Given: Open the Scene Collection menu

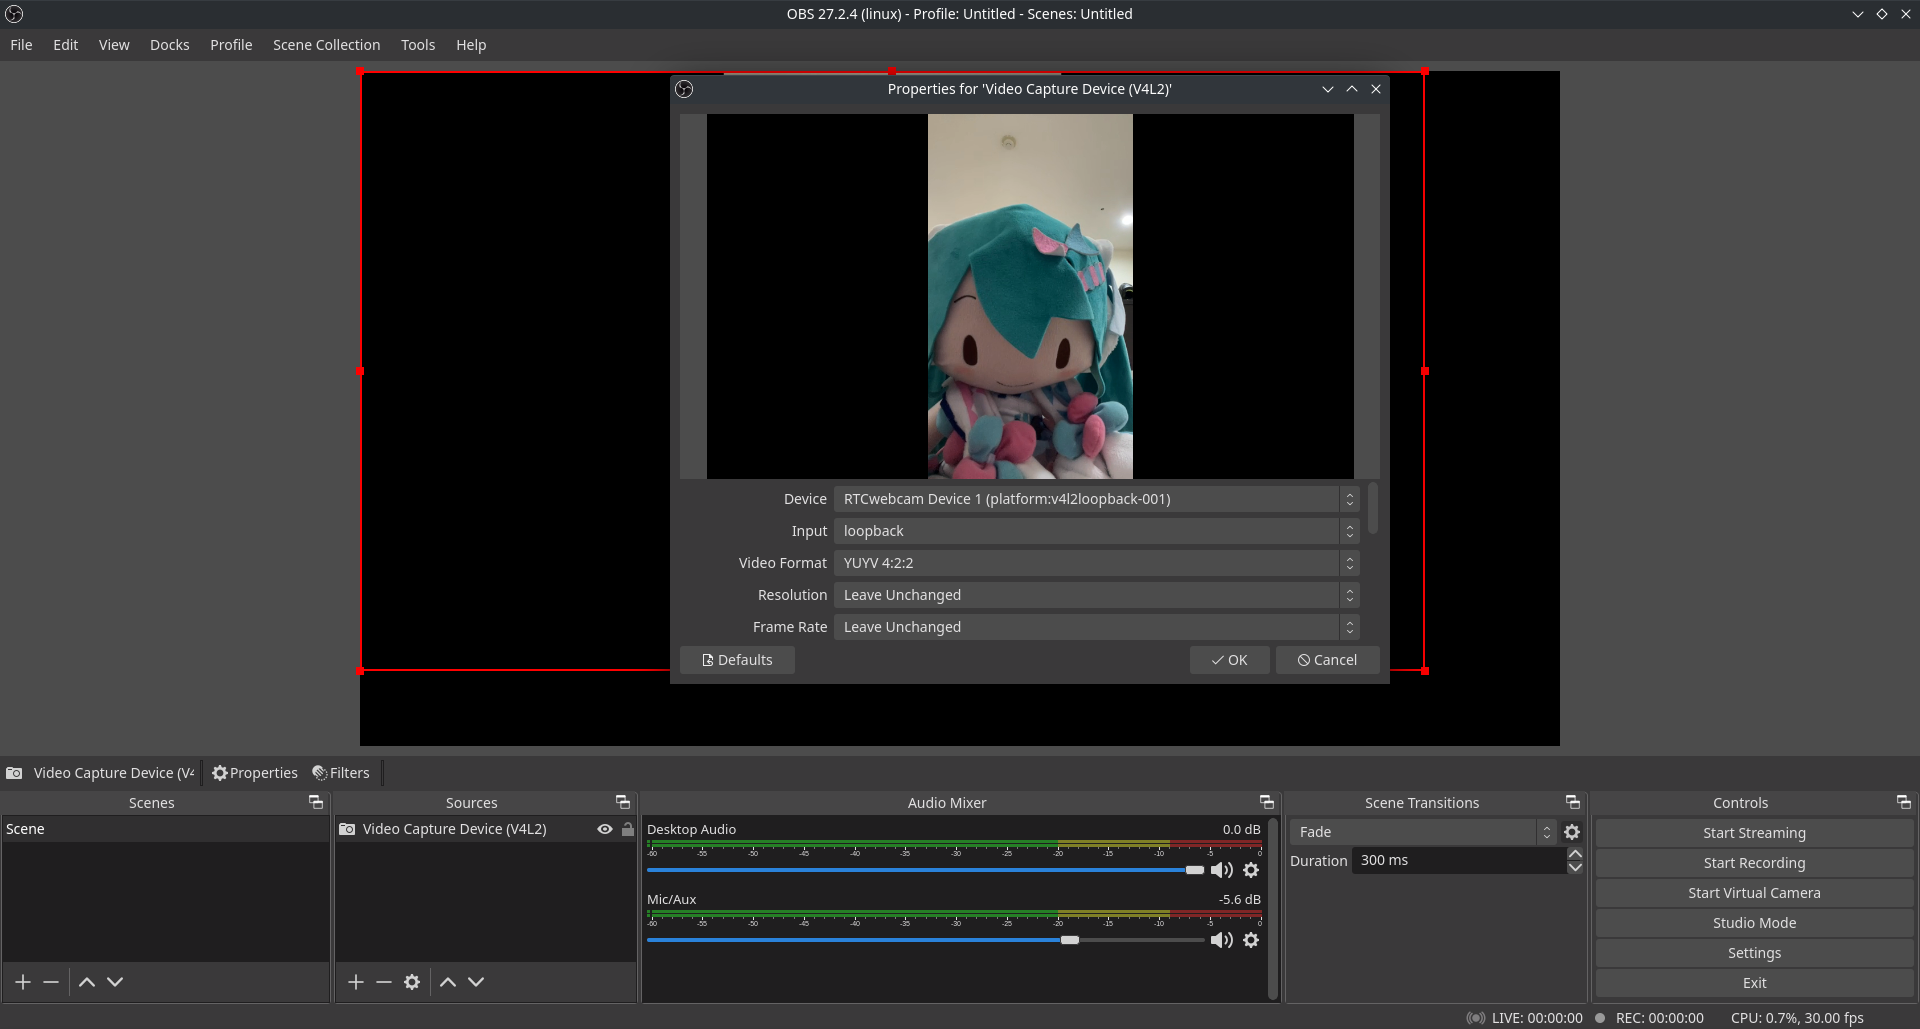Looking at the screenshot, I should tap(326, 45).
